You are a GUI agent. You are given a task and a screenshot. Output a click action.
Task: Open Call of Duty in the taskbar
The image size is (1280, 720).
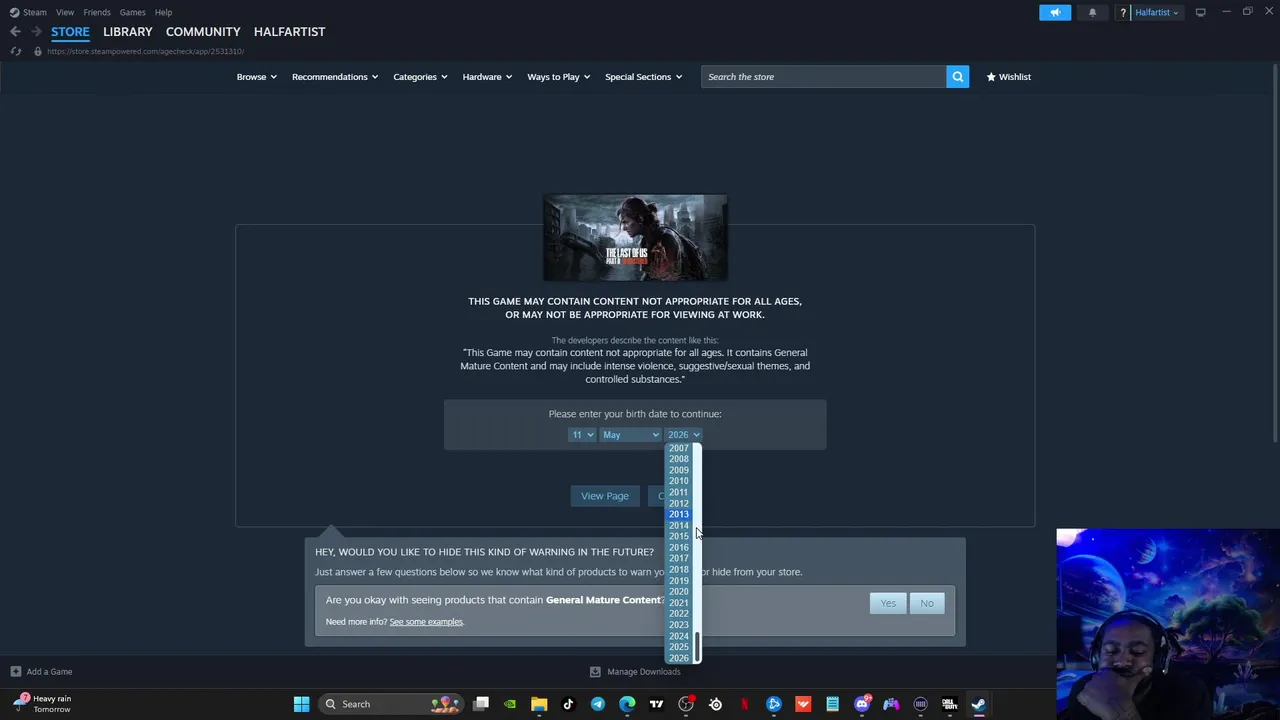tap(949, 704)
